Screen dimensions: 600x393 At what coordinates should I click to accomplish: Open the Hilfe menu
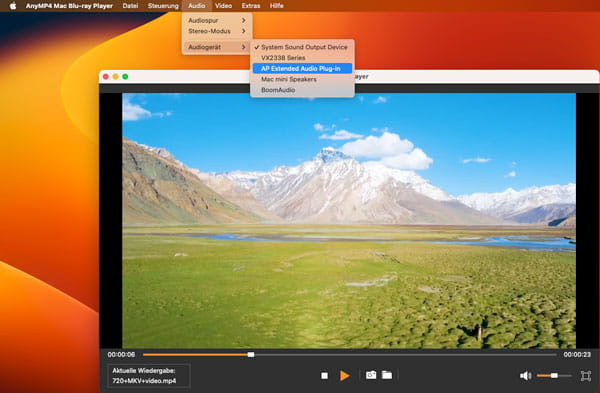pos(276,6)
